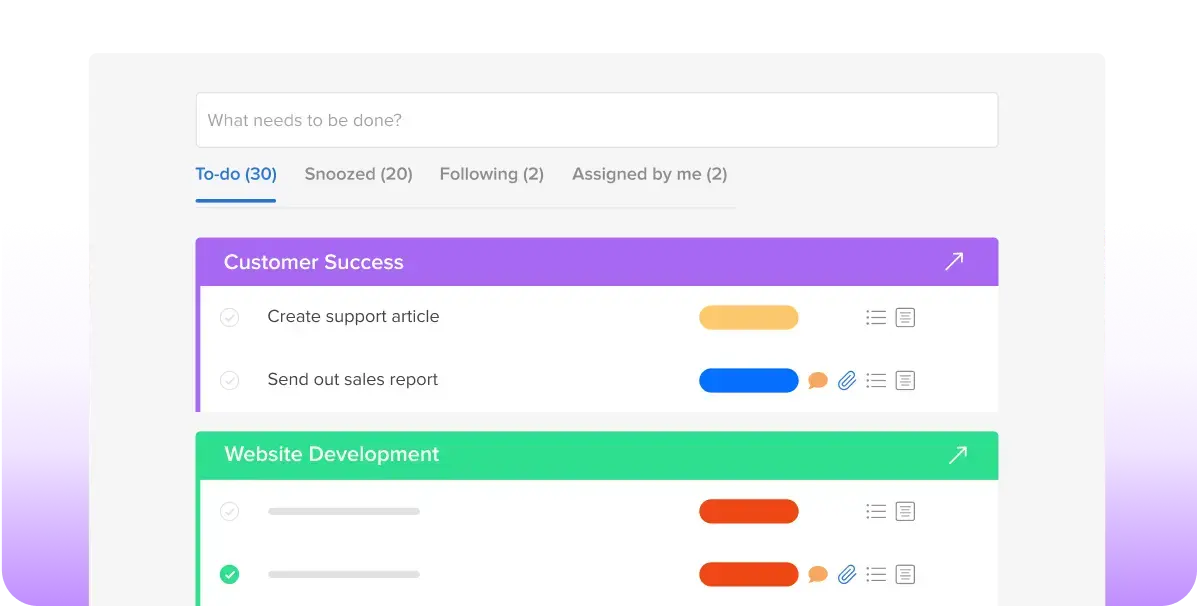Check off Send out sales report
The image size is (1197, 606).
[x=230, y=380]
